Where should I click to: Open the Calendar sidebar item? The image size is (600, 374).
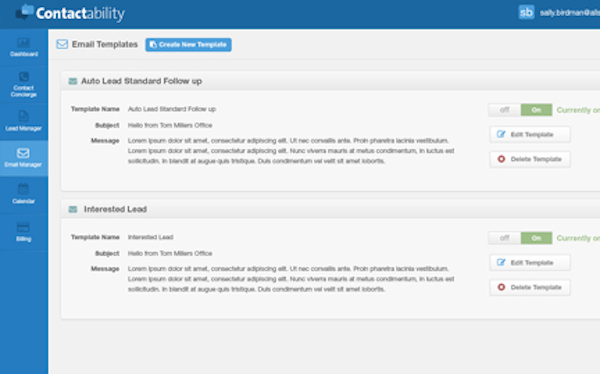click(24, 194)
